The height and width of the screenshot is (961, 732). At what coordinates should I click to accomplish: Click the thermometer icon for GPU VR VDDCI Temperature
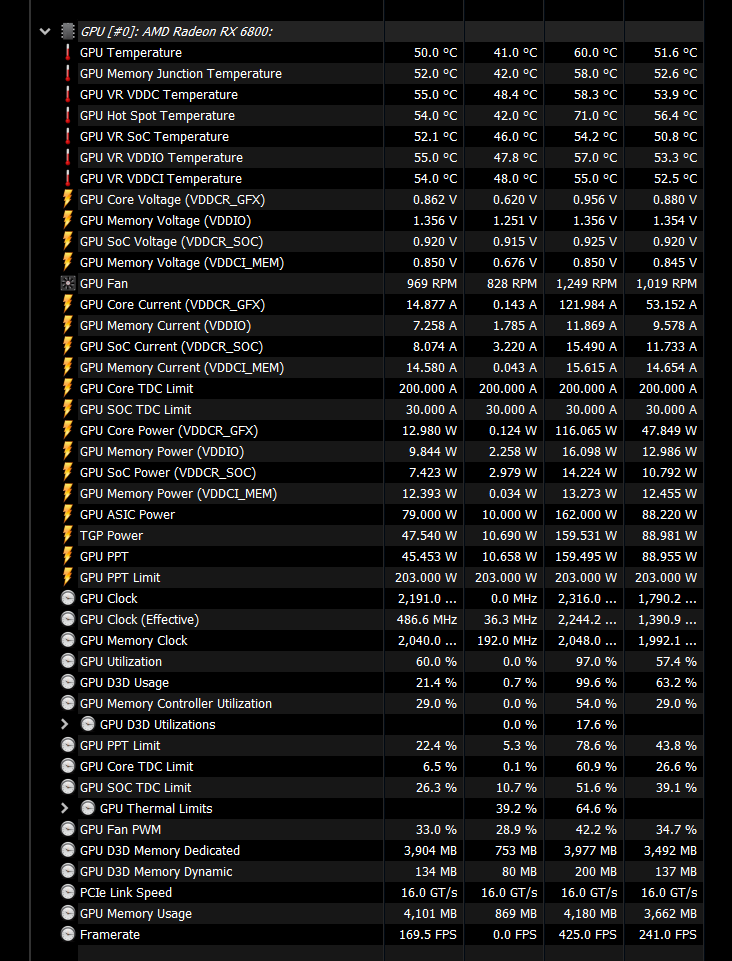[68, 178]
